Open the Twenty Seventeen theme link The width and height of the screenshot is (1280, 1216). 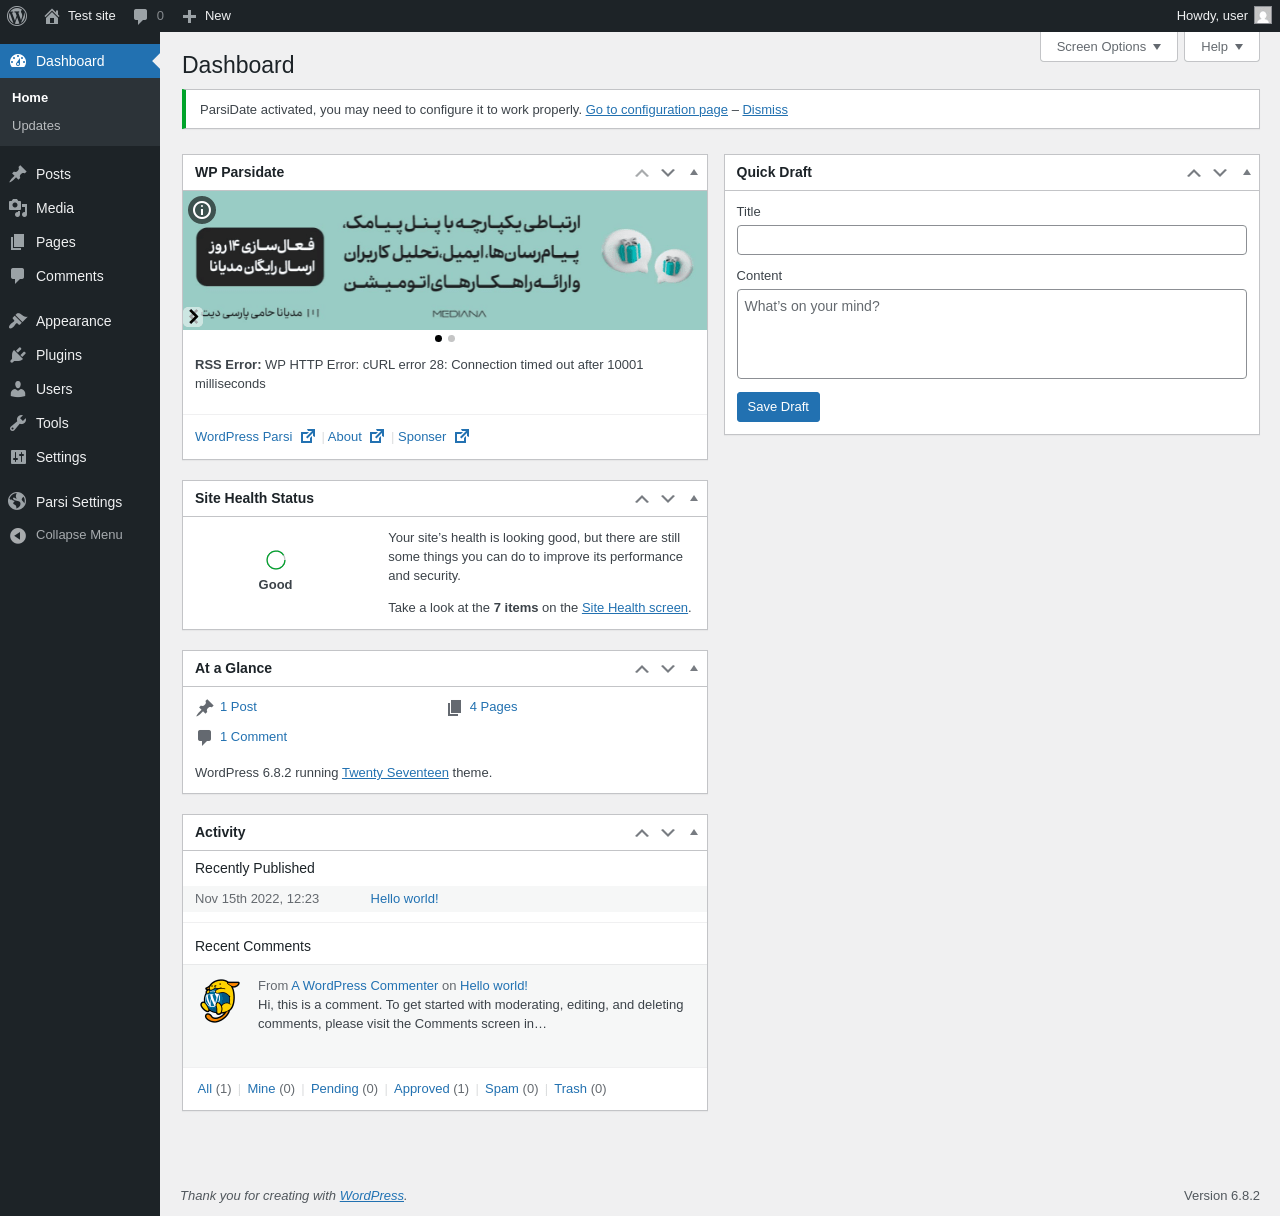tap(395, 773)
